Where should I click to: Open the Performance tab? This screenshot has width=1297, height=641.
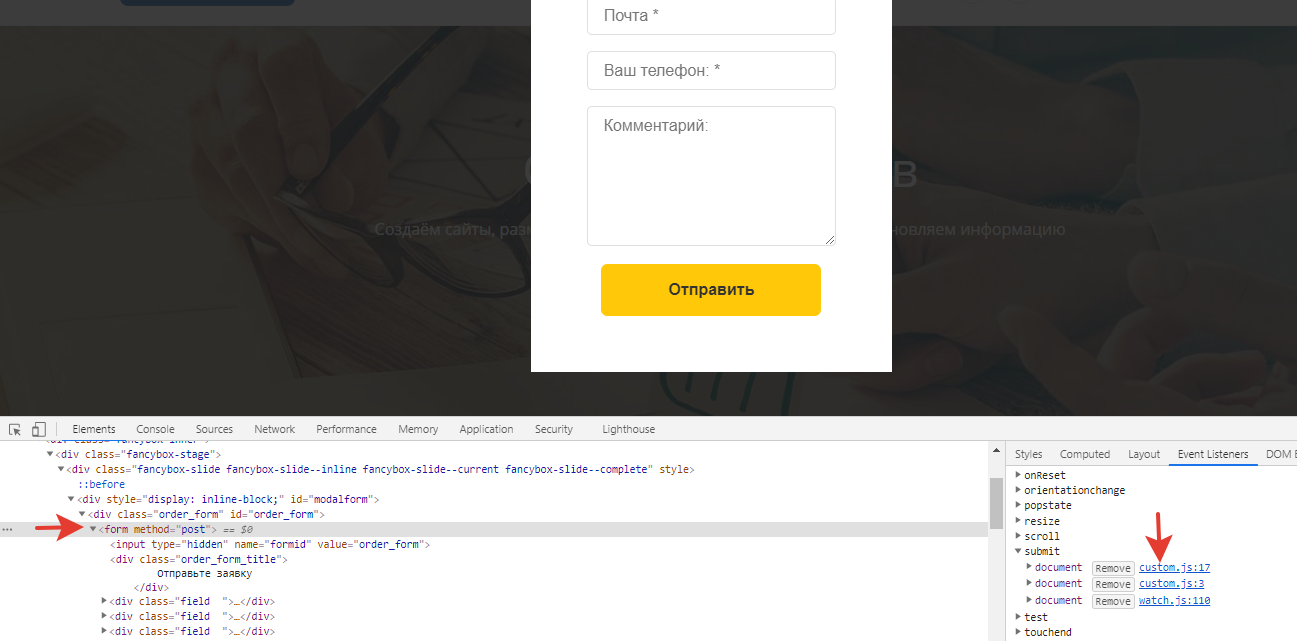tap(346, 429)
